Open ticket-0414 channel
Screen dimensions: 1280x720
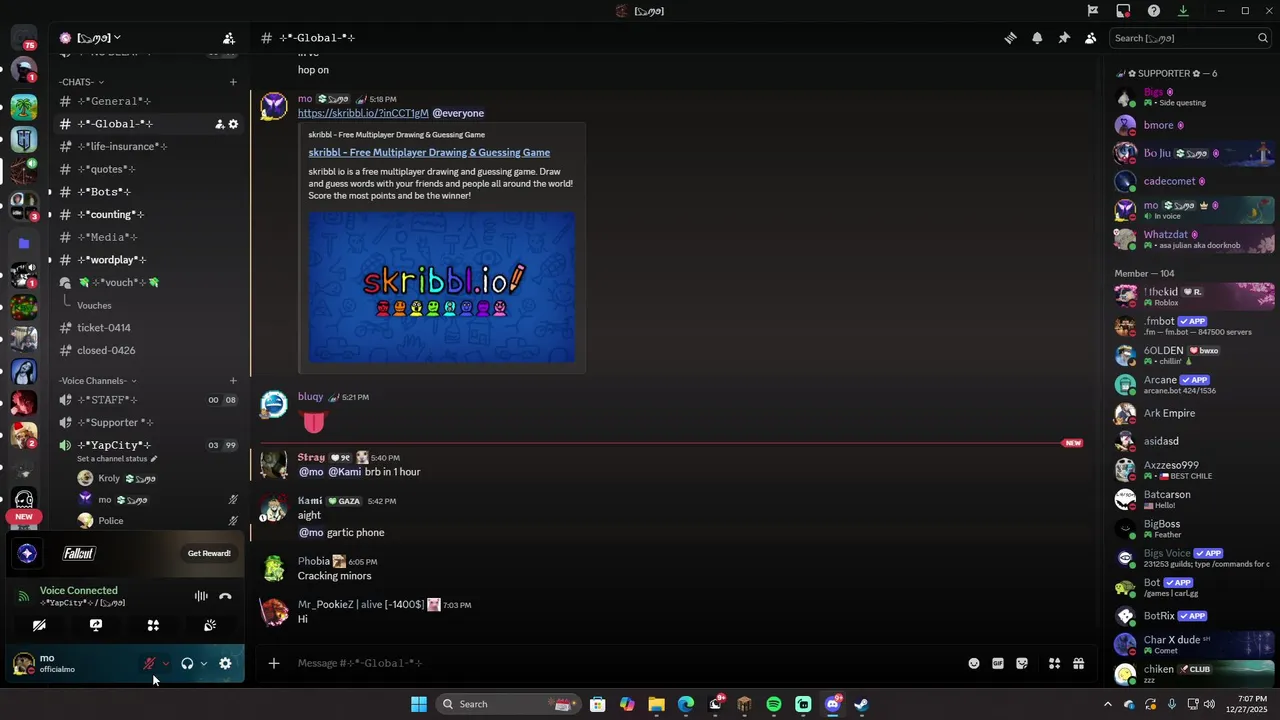148,328
